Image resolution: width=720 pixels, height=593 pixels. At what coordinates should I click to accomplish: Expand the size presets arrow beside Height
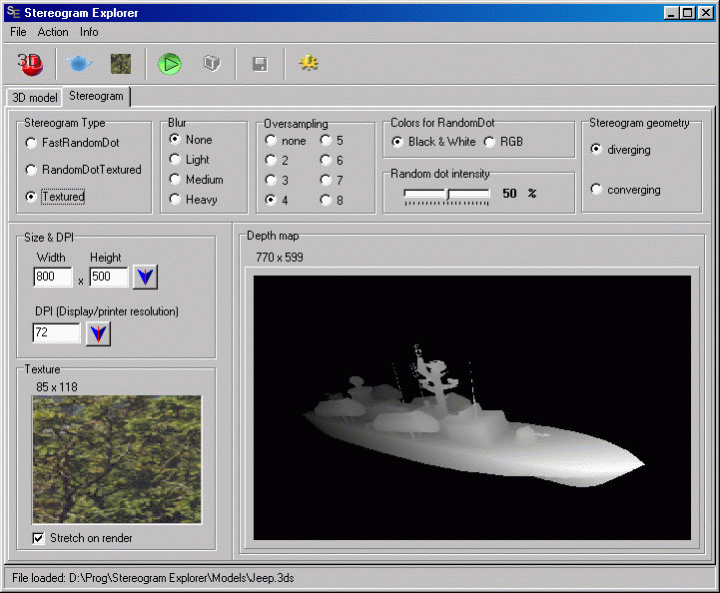(146, 277)
